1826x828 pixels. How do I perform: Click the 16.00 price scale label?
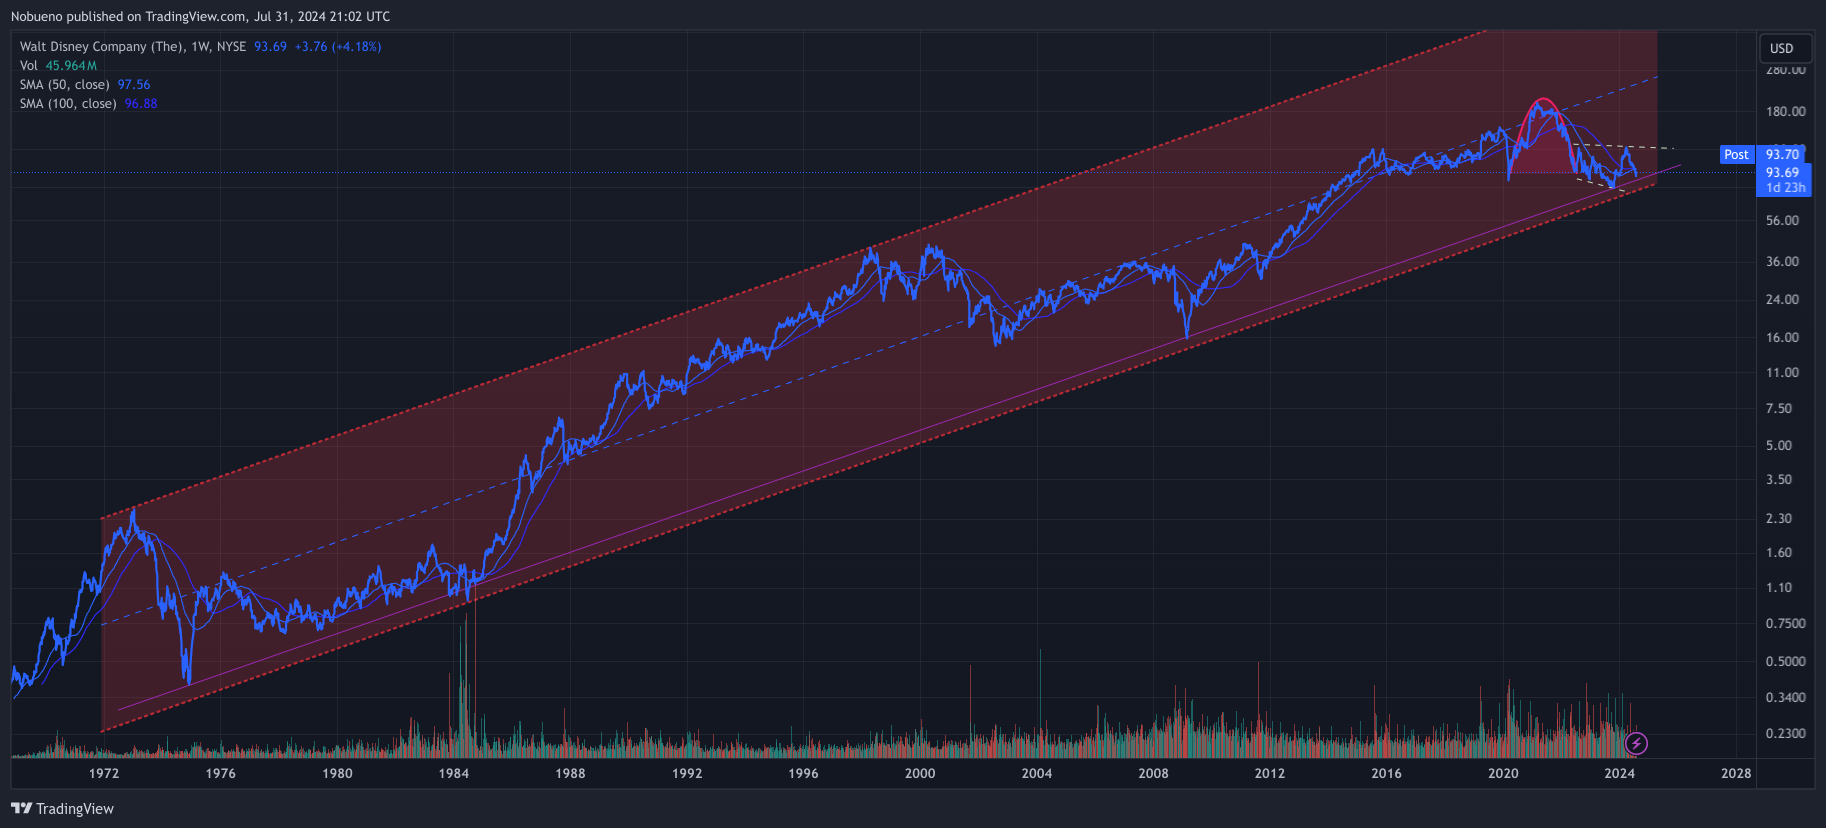pos(1782,337)
